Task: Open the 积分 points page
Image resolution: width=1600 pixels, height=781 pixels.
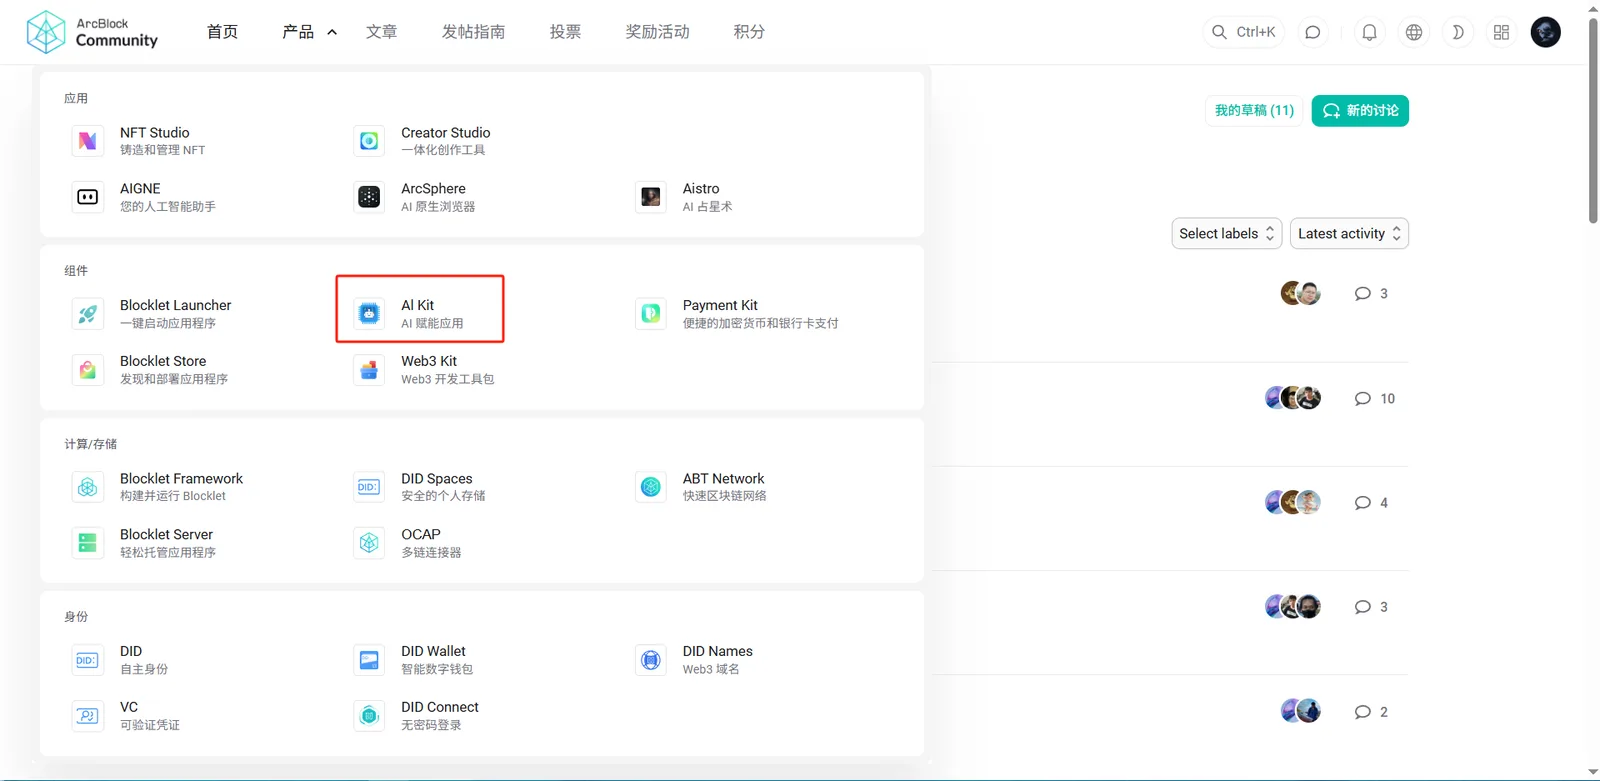Action: (749, 32)
